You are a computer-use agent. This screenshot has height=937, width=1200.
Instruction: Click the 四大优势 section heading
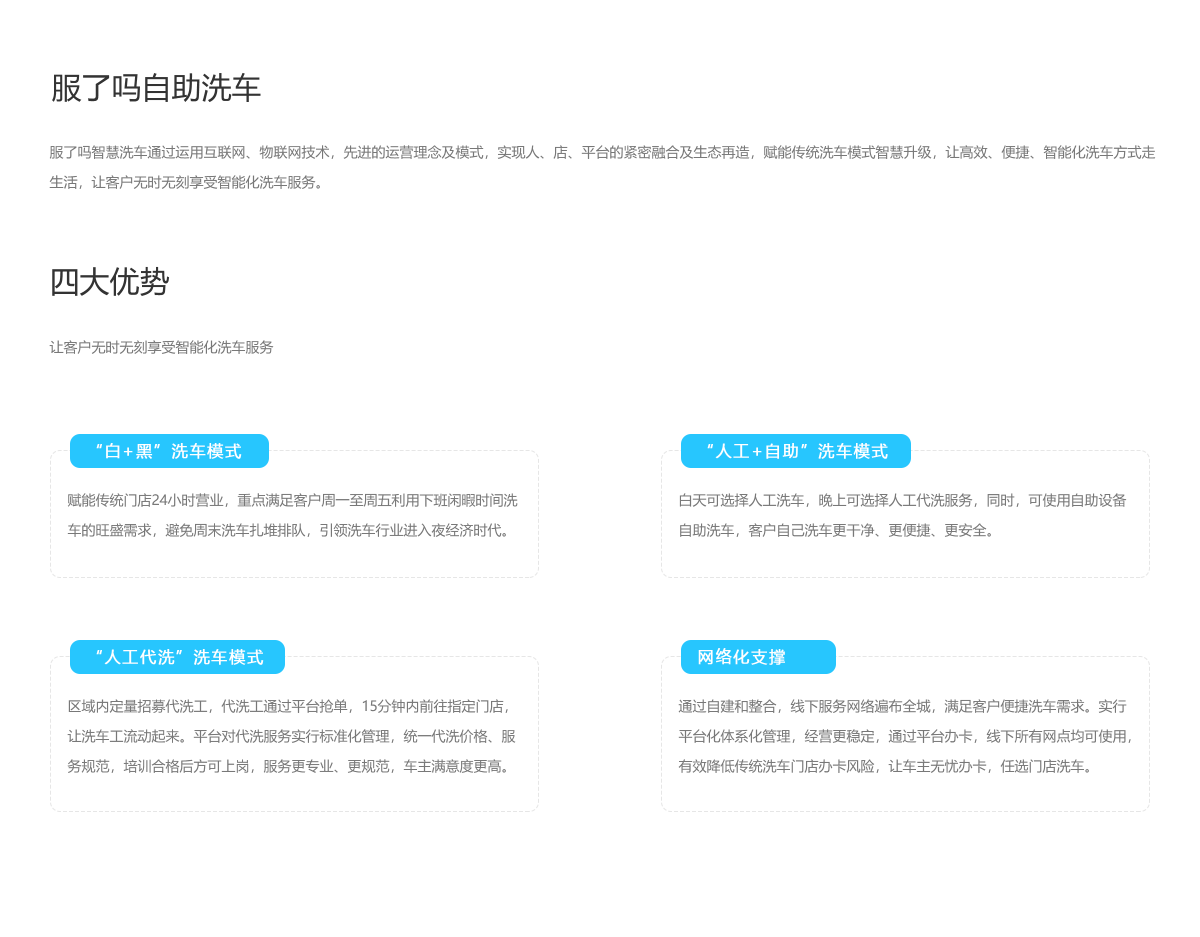109,283
